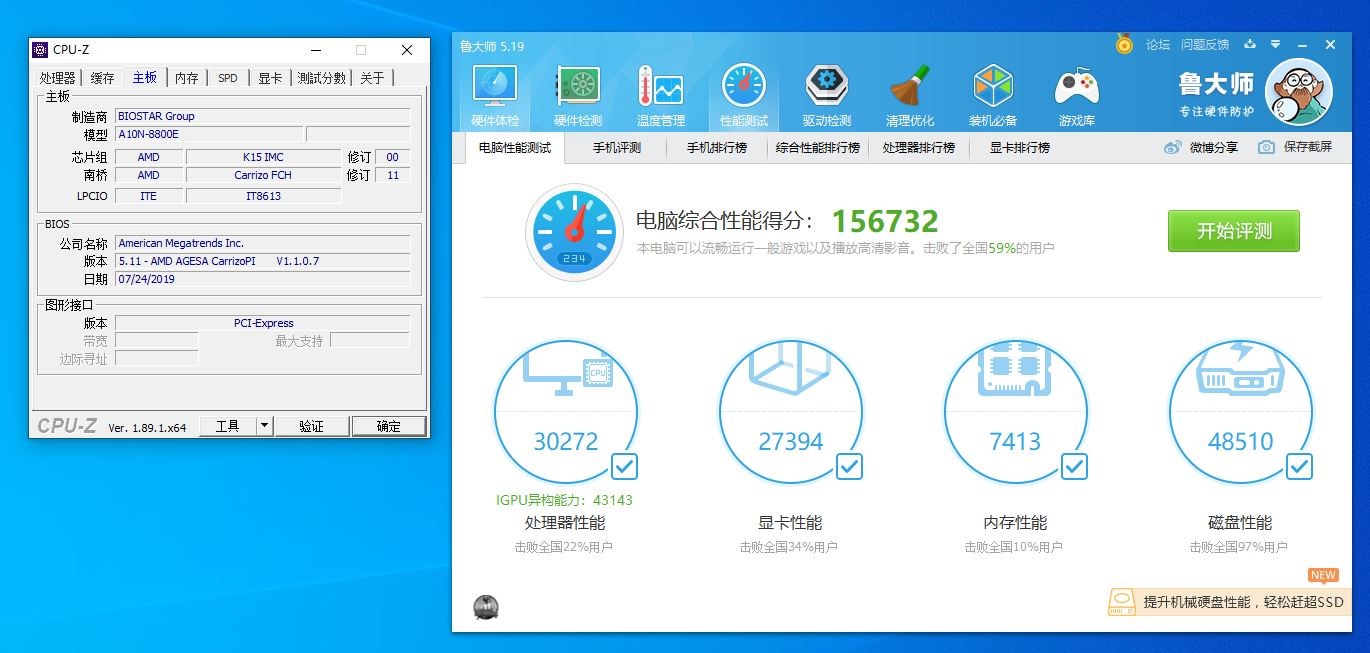
Task: Click the processor circle showing 30272
Action: 566,411
